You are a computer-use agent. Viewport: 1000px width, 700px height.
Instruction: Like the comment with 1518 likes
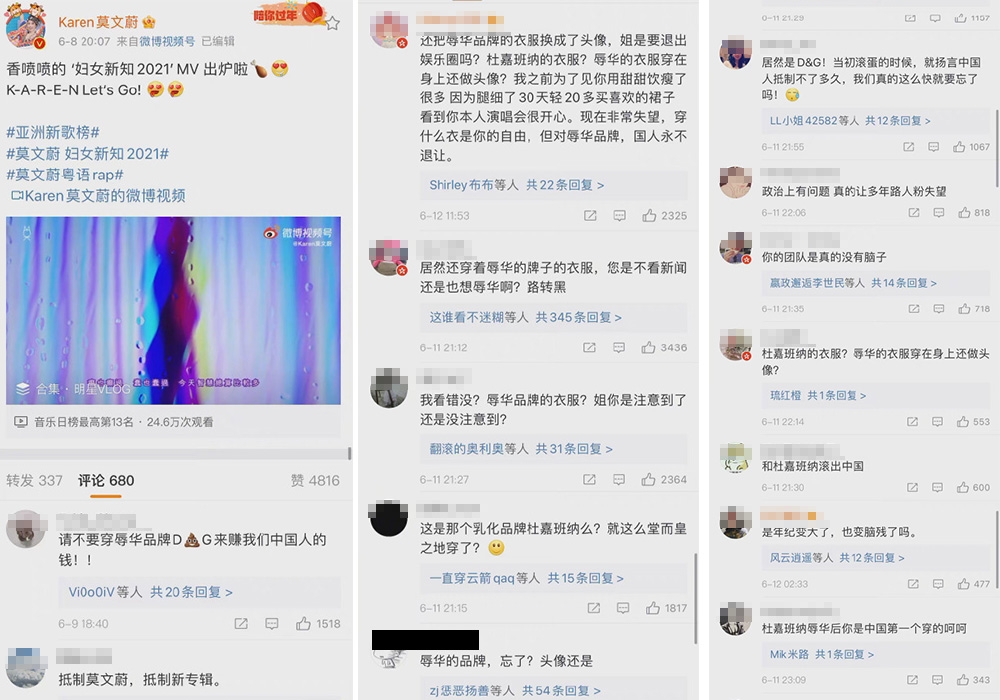(x=318, y=623)
